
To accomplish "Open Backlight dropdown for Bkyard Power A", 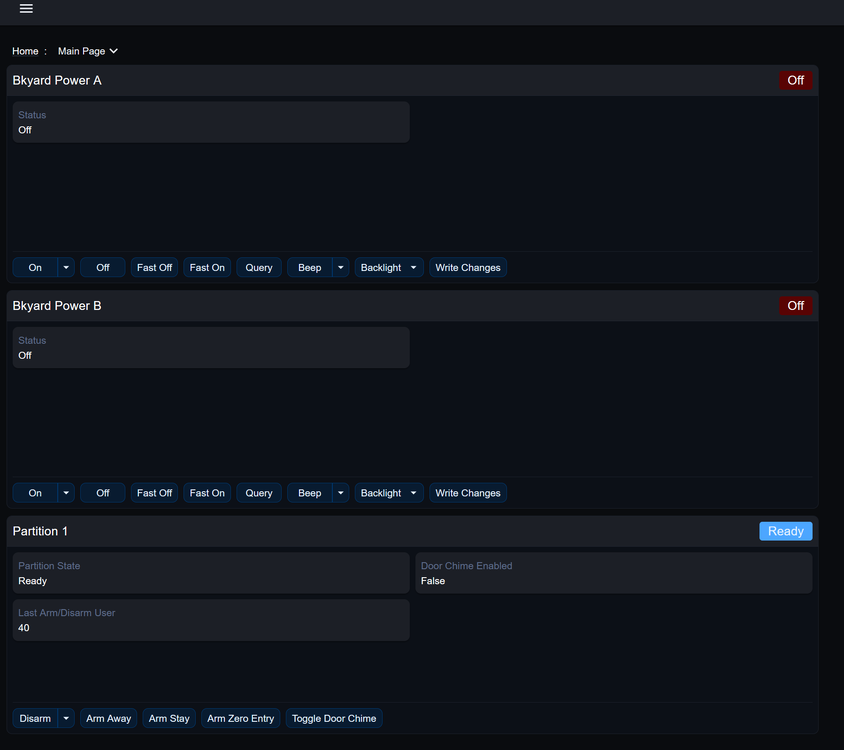I will coord(389,268).
